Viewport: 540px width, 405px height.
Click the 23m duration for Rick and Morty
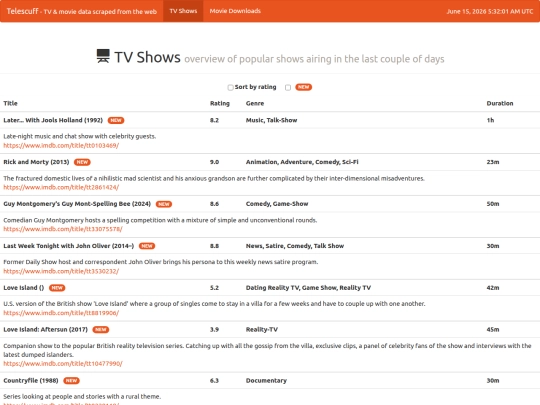(x=493, y=162)
